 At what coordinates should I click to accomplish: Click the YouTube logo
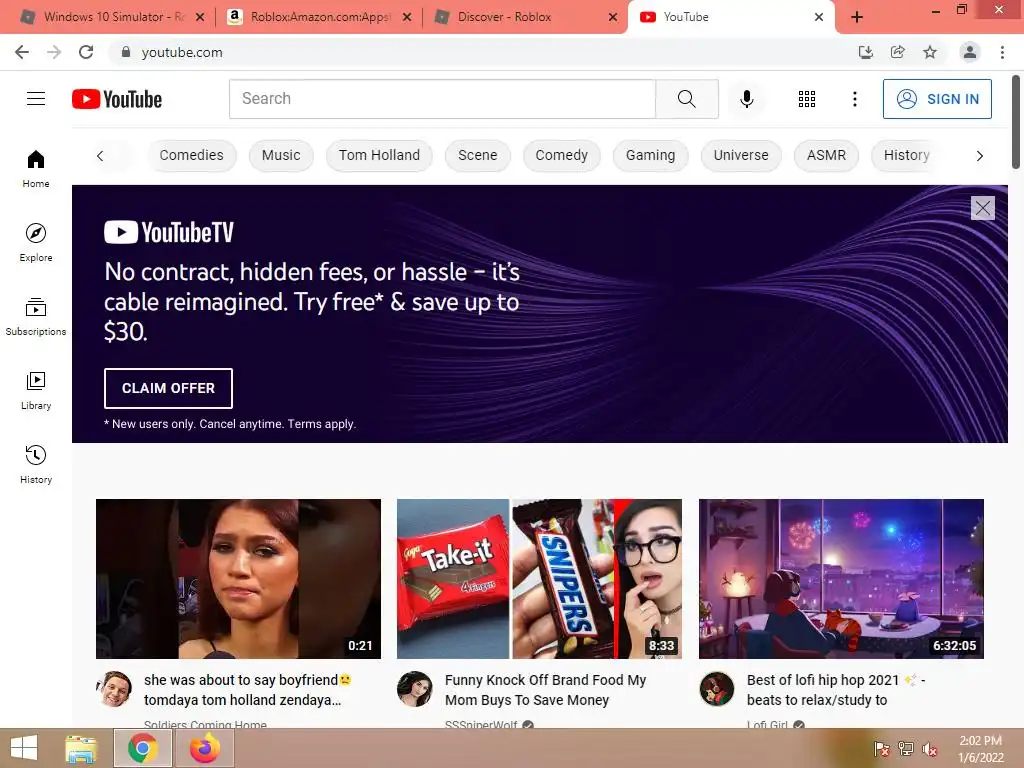[117, 99]
